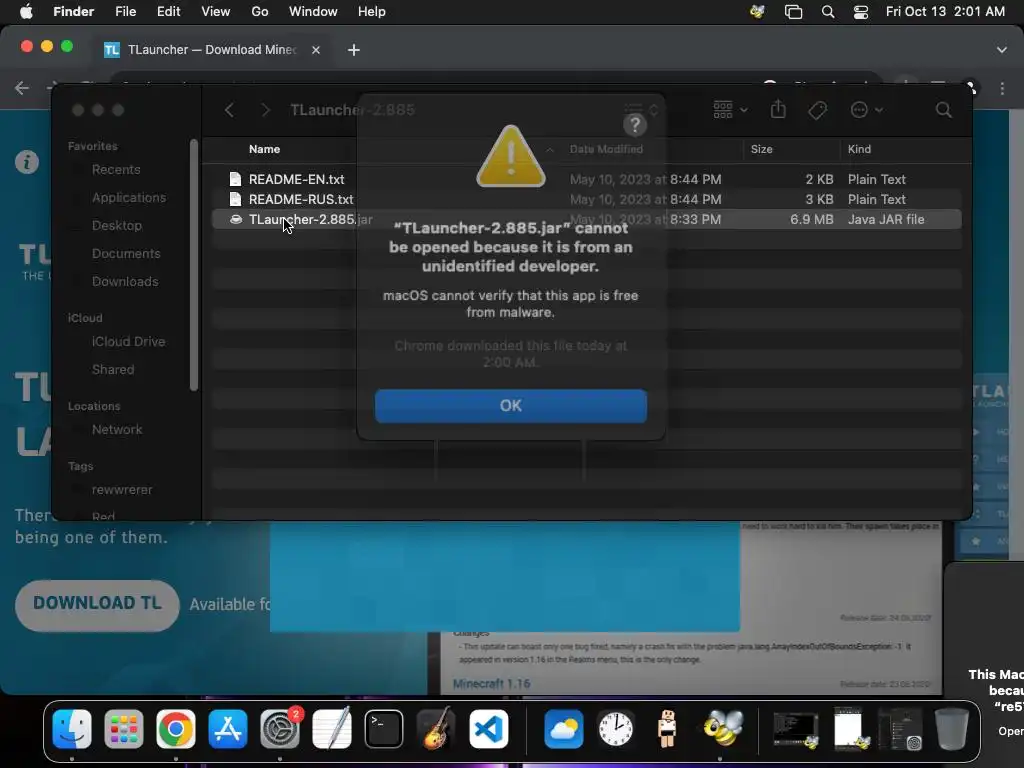Open the Chrome three-dot menu
This screenshot has width=1024, height=768.
pos(1002,88)
